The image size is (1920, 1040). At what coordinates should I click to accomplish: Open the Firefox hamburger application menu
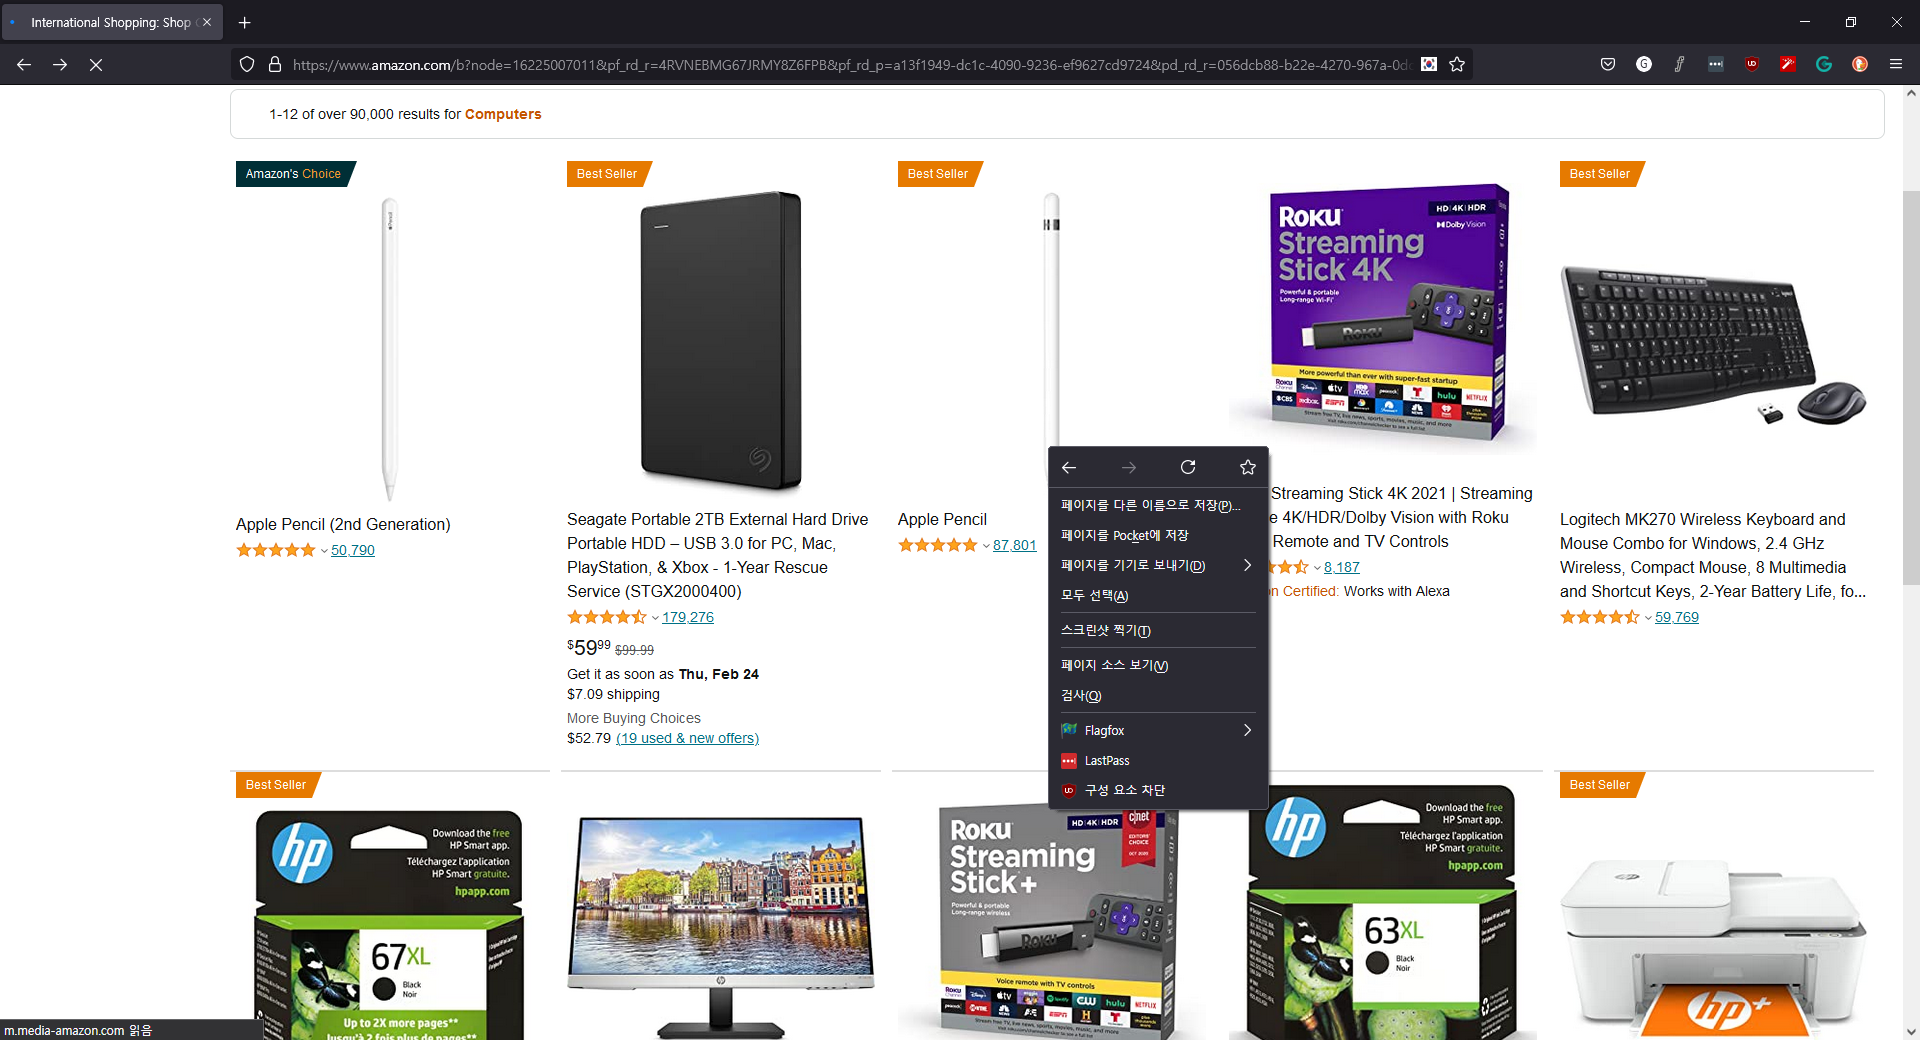(x=1896, y=64)
